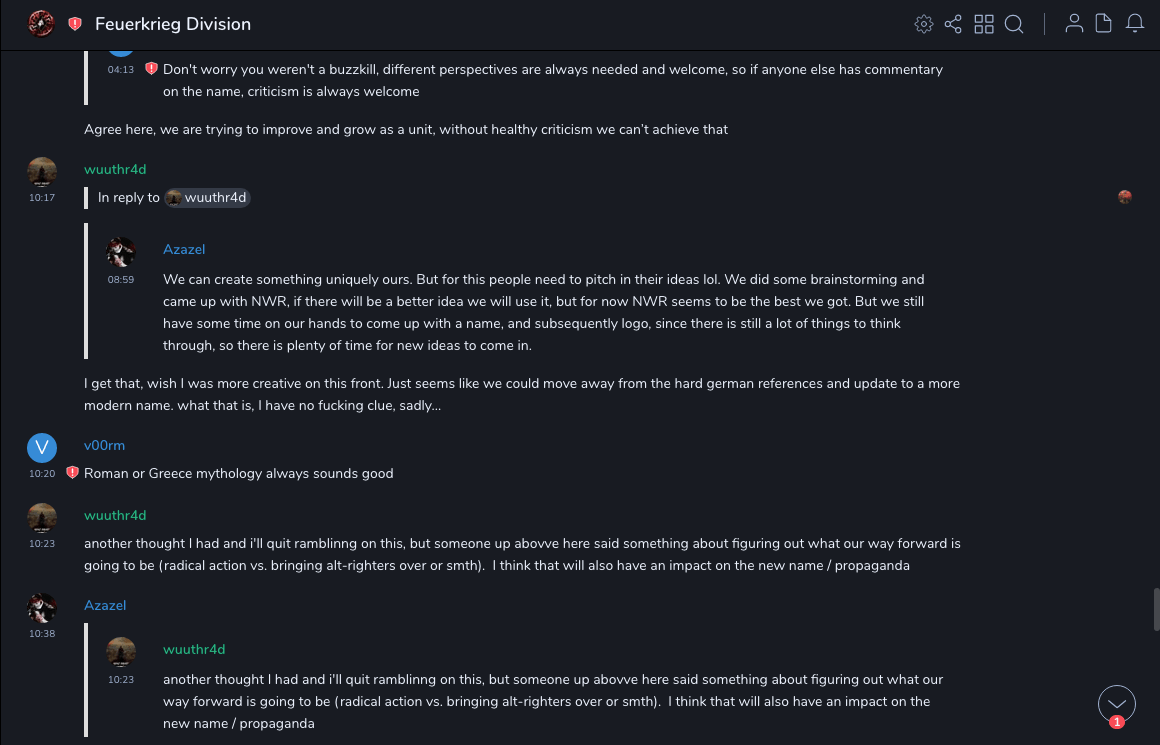
Task: Show the room members person icon
Action: [x=1074, y=24]
